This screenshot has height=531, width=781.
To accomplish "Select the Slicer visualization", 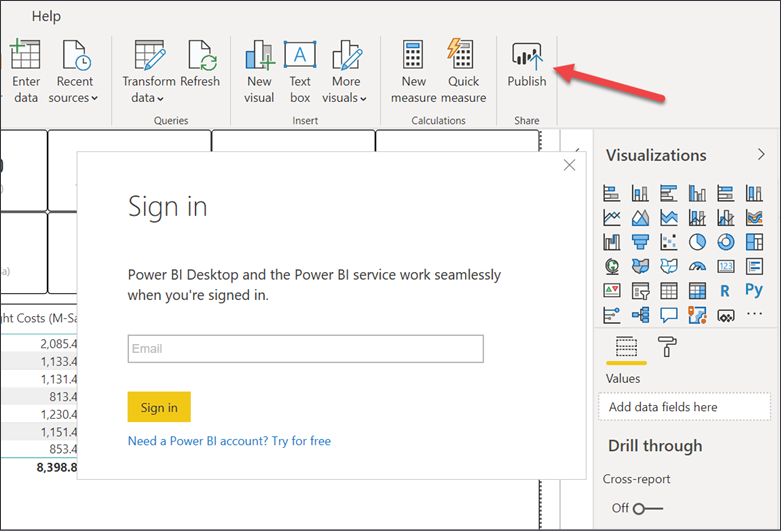I will (x=640, y=290).
